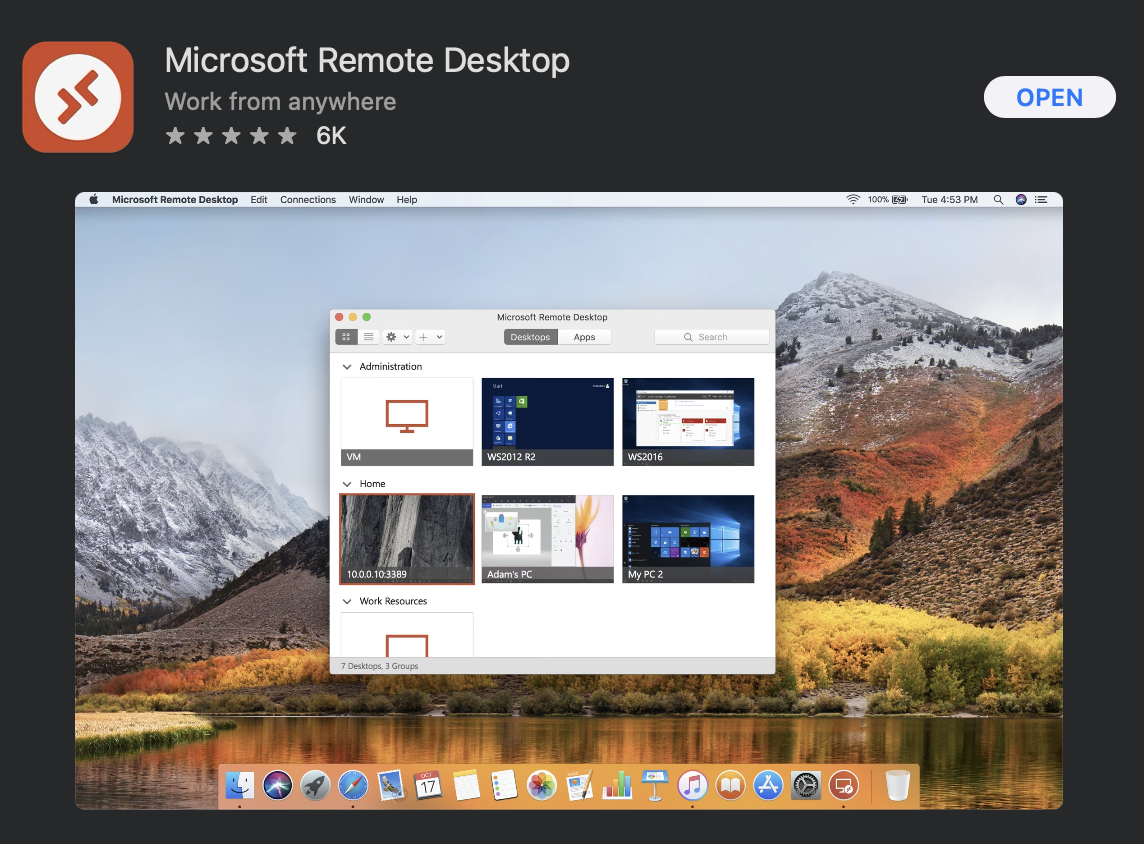Open App Store from the Dock
The image size is (1144, 844).
click(768, 786)
